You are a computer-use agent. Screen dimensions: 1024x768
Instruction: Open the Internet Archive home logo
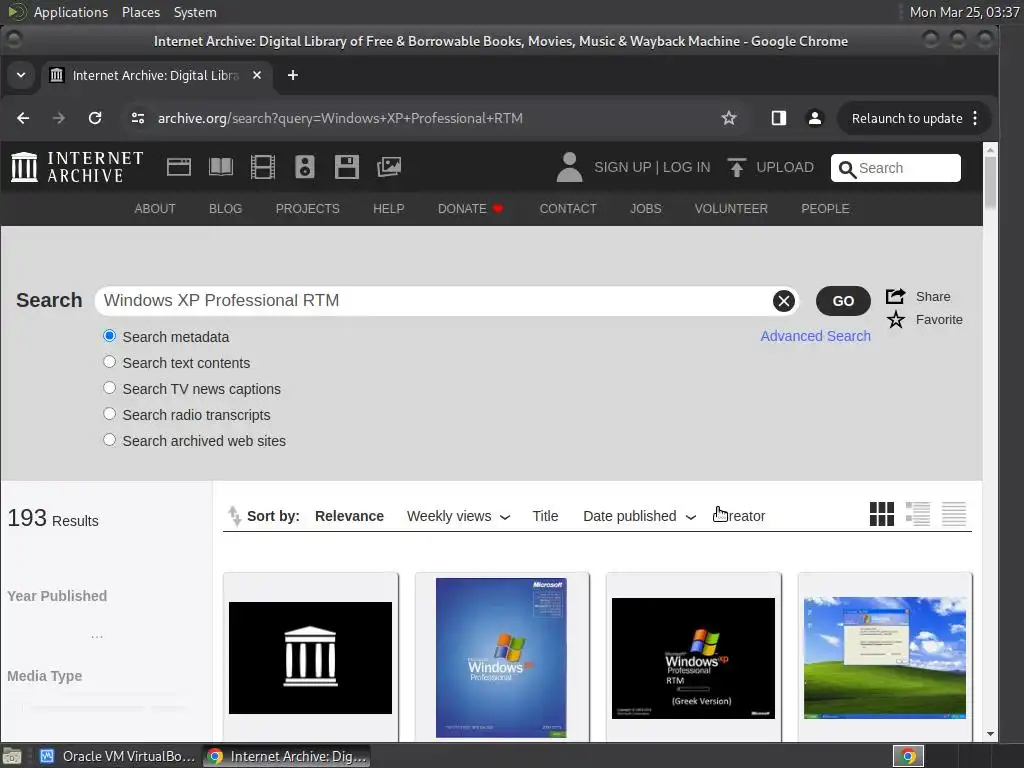pyautogui.click(x=77, y=167)
